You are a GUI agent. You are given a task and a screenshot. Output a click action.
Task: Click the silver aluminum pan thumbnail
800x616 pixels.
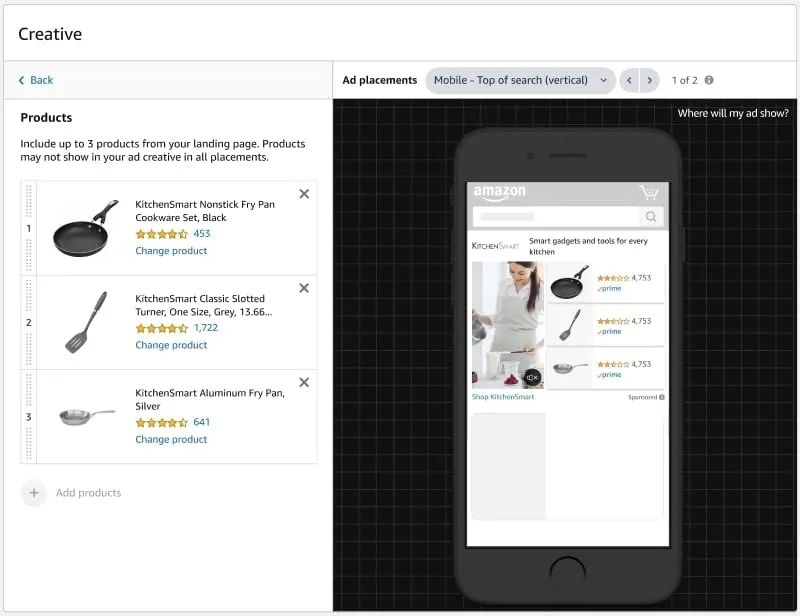point(87,416)
